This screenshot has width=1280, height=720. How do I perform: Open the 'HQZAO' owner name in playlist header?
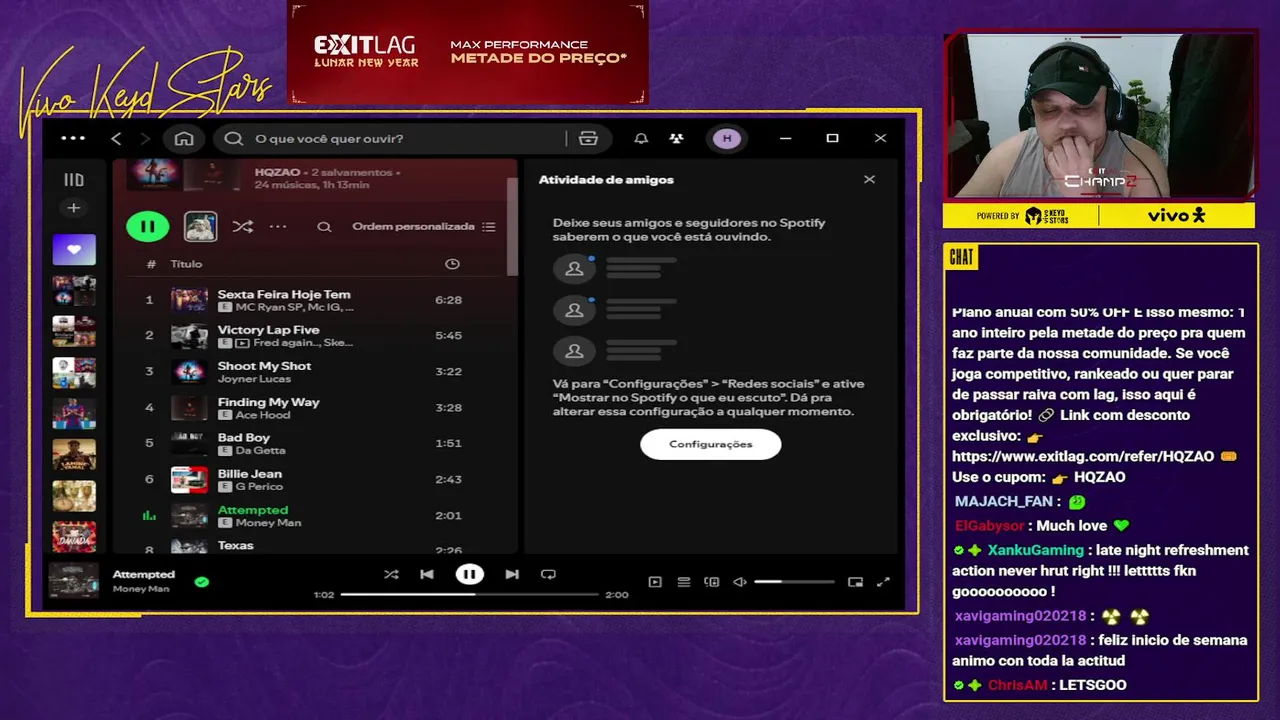277,172
